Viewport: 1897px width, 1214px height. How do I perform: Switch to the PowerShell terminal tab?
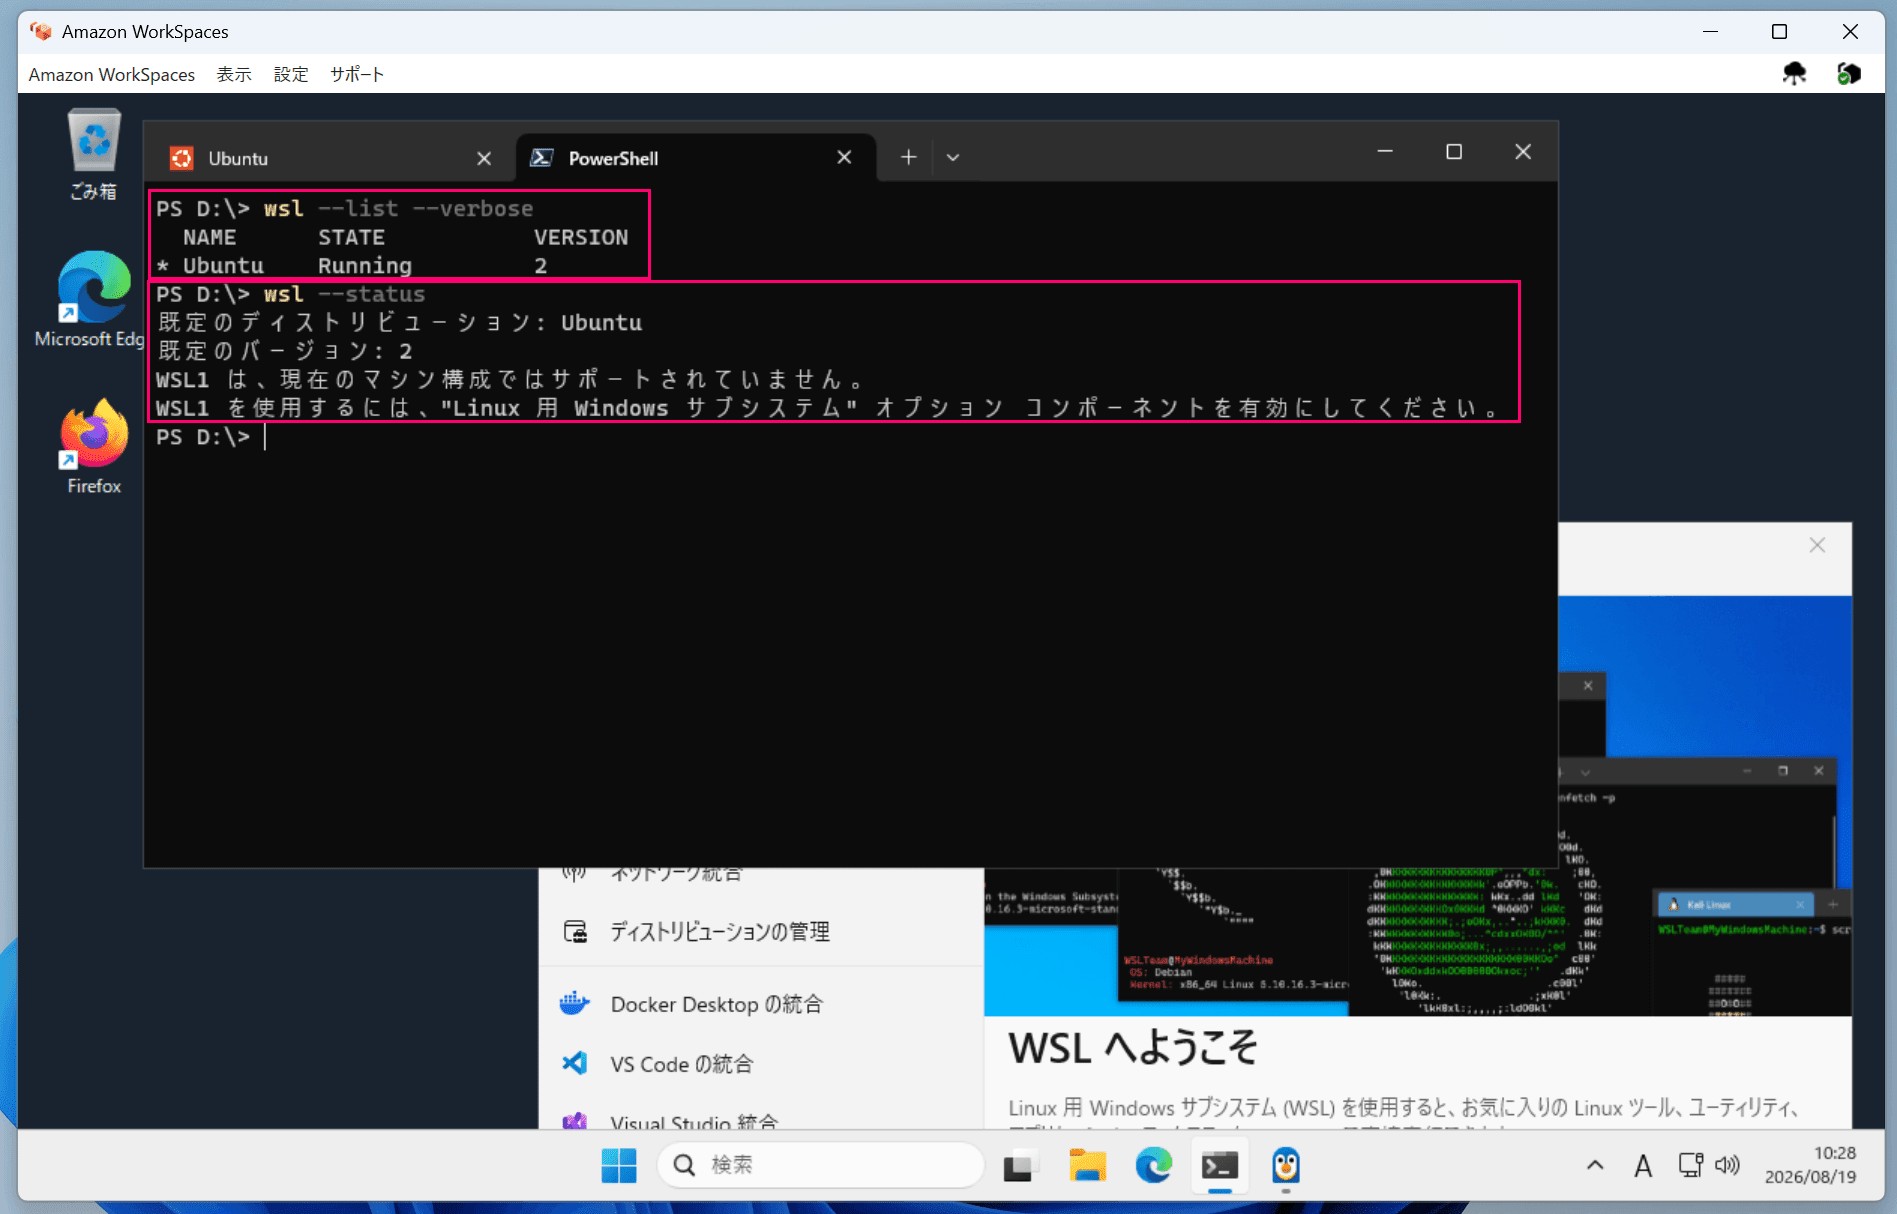(696, 158)
